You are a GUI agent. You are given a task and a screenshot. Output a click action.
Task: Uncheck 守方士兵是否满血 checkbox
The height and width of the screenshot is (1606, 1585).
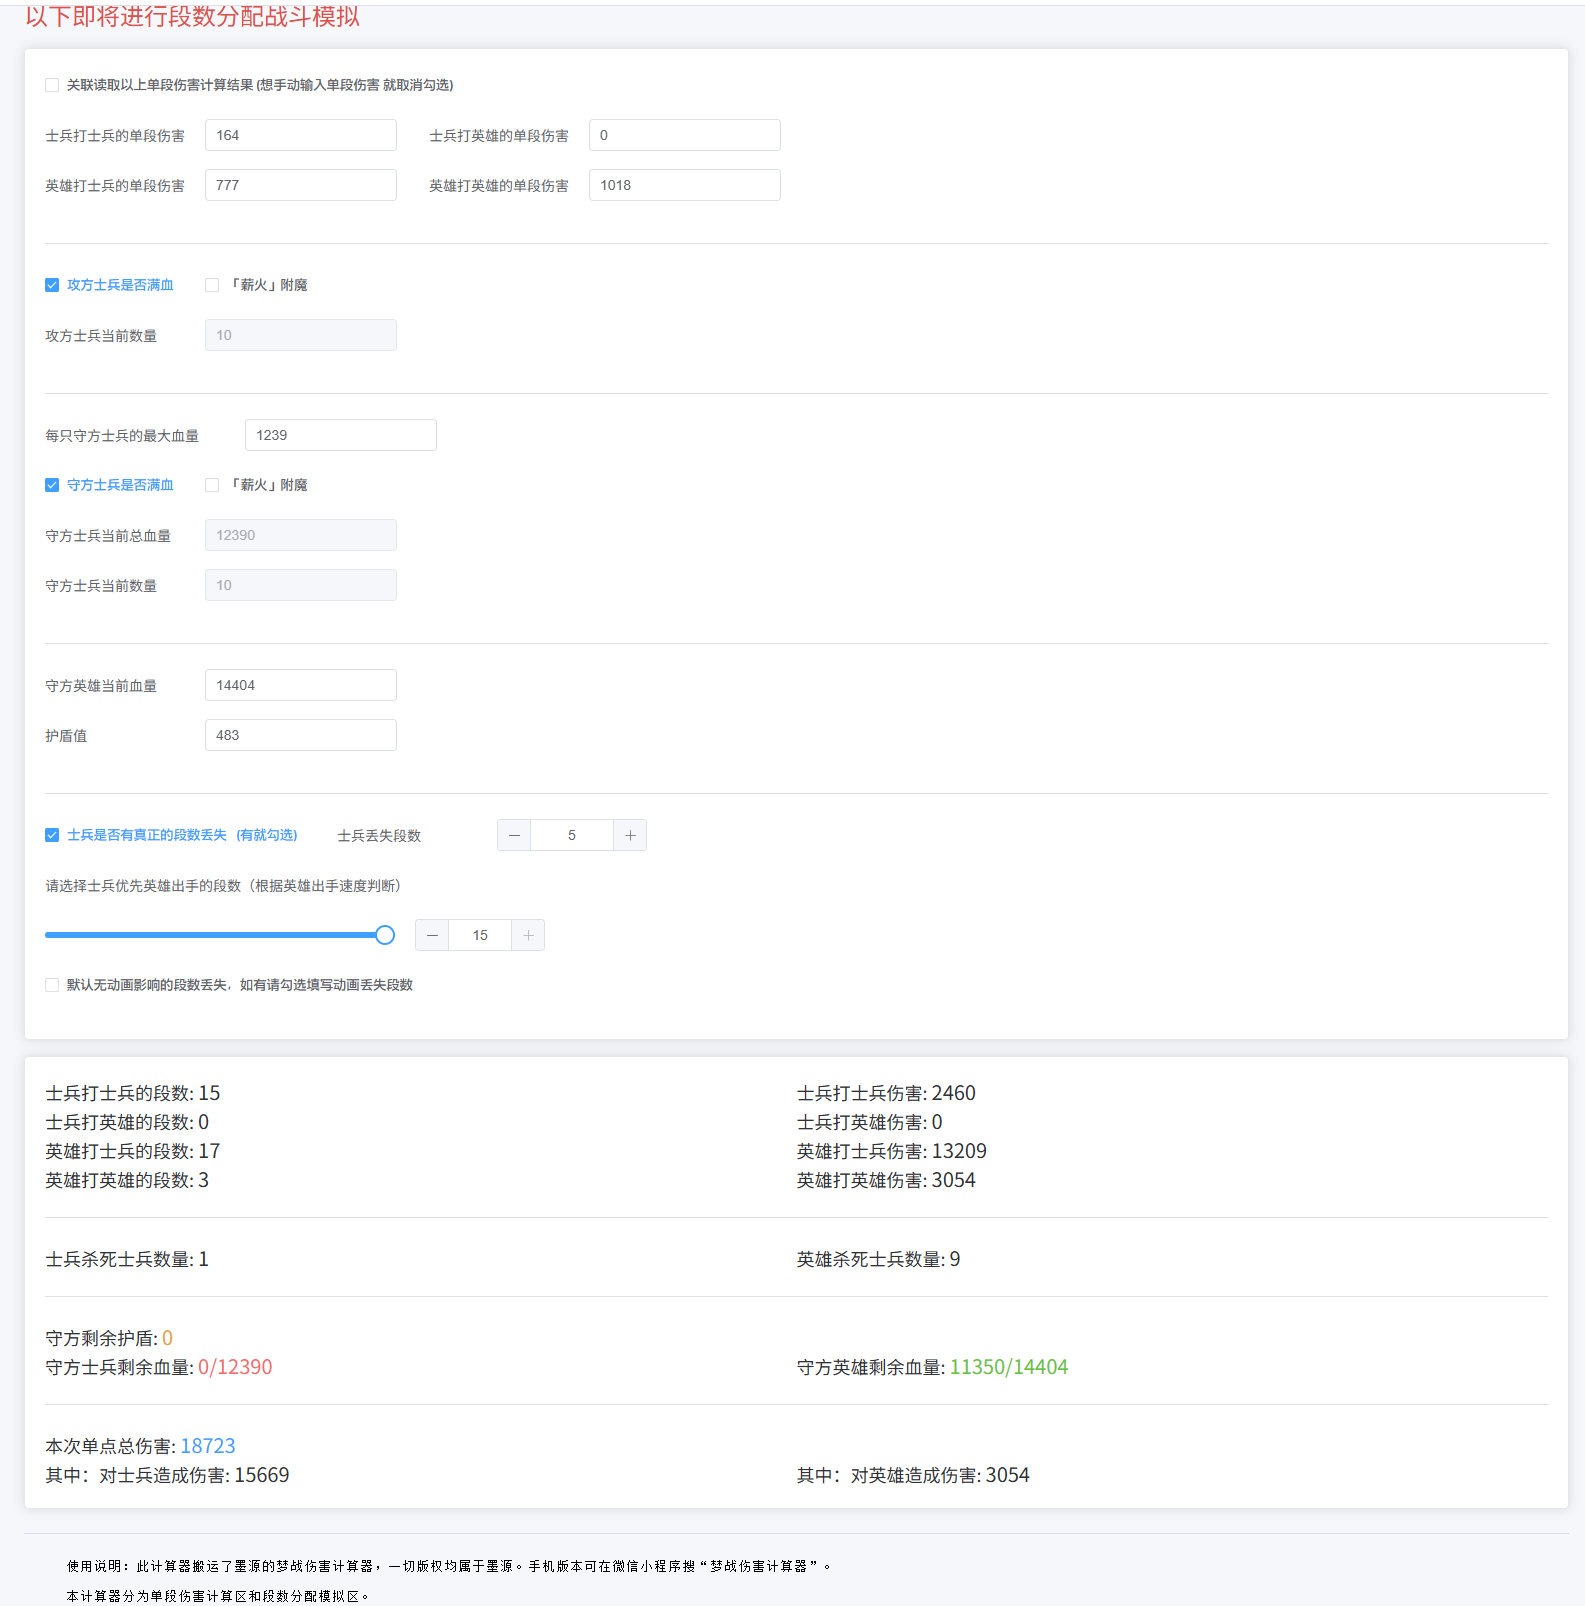pyautogui.click(x=52, y=485)
